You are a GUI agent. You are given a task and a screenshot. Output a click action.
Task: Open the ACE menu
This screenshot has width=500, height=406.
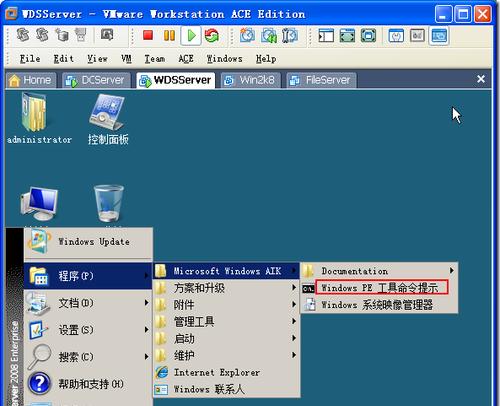[x=186, y=59]
